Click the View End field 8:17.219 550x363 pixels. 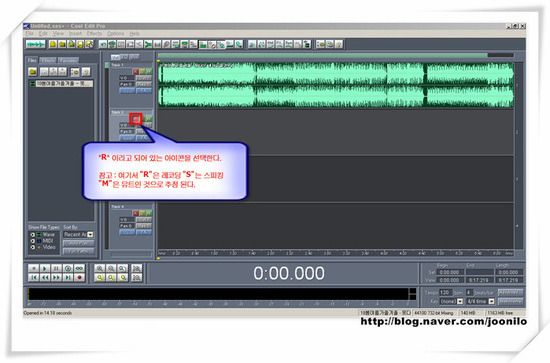click(479, 280)
